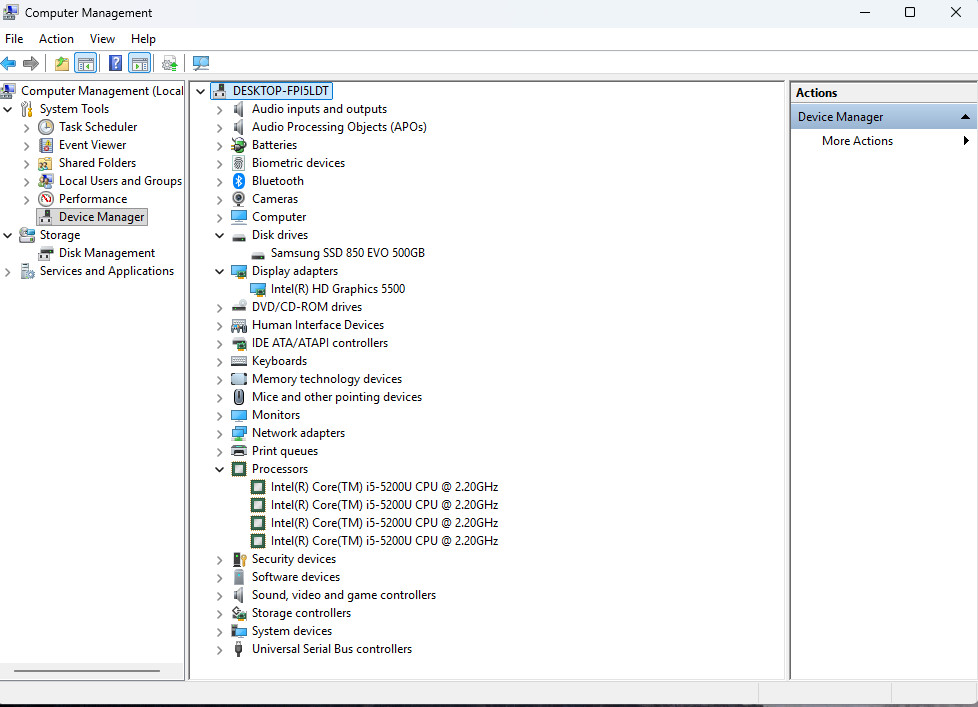This screenshot has width=978, height=707.
Task: Click the Mice and other pointing devices icon
Action: click(x=239, y=397)
